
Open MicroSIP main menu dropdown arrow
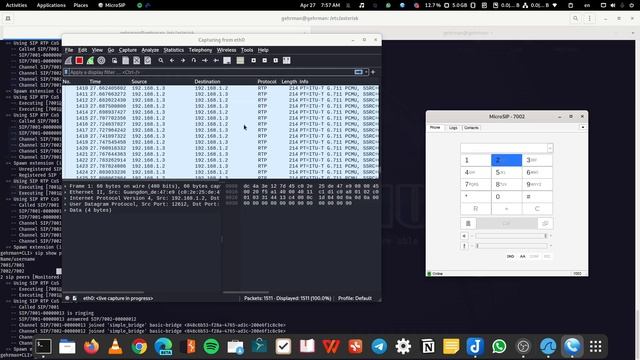pos(582,127)
